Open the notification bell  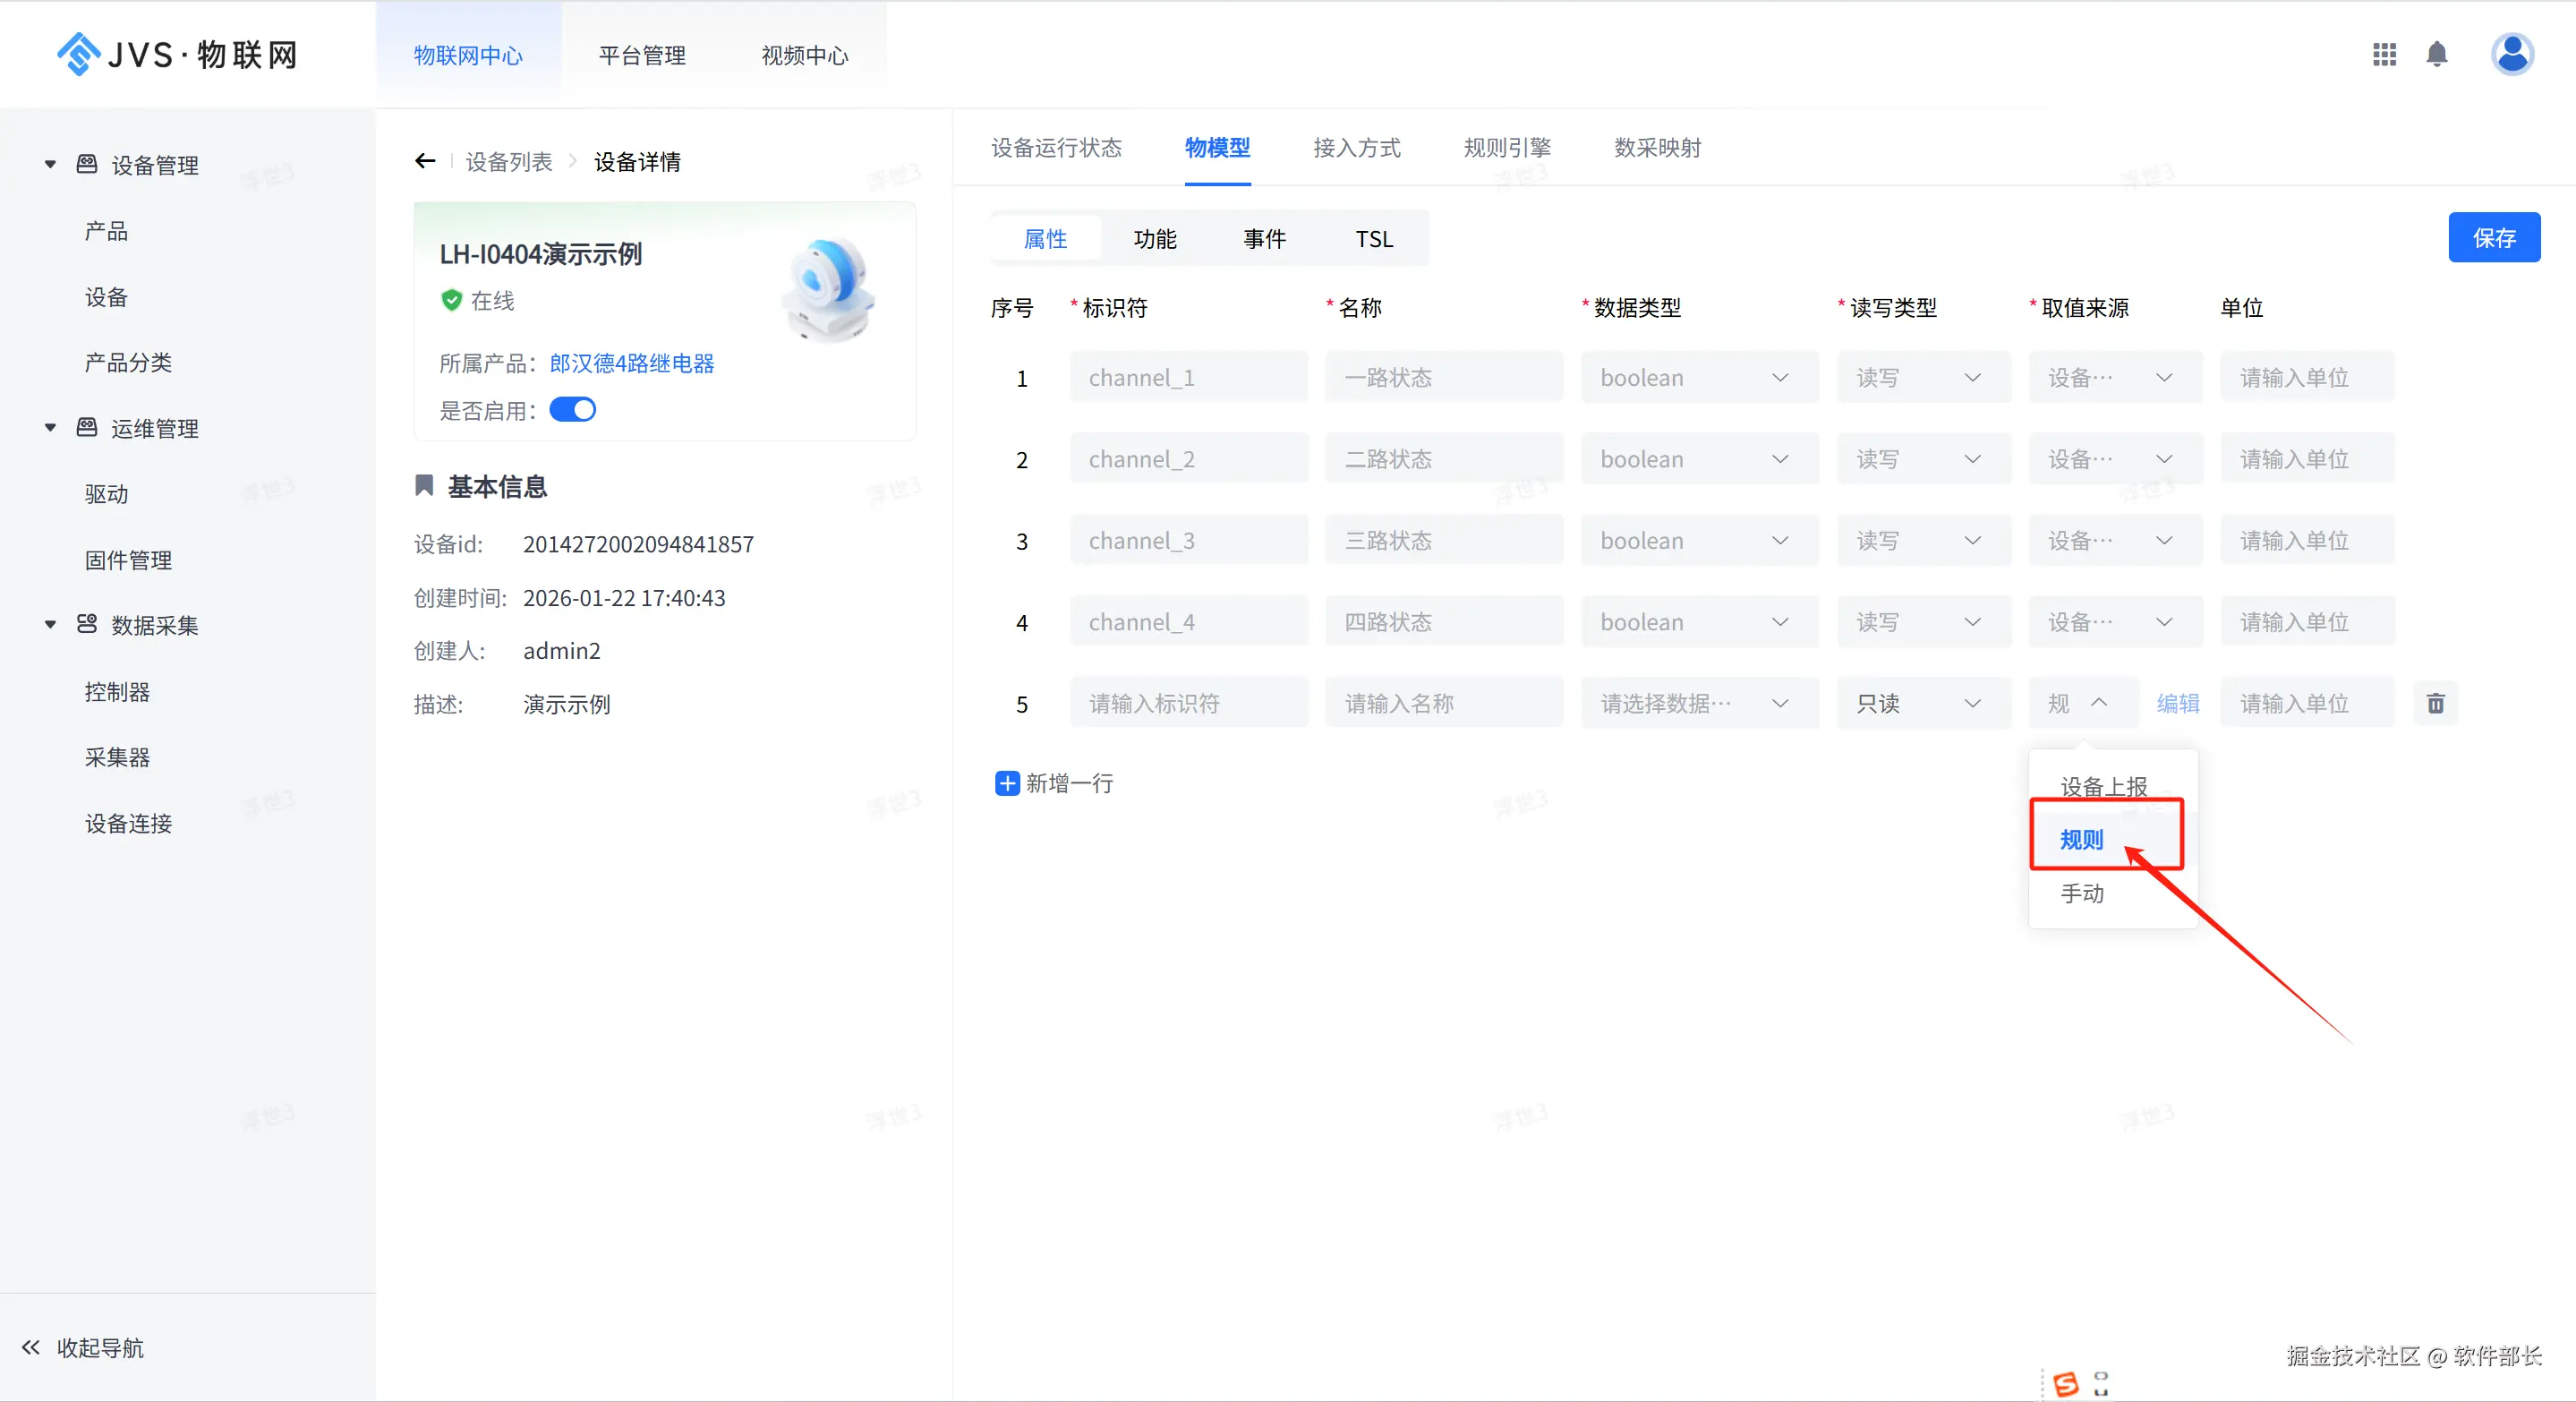(2437, 55)
